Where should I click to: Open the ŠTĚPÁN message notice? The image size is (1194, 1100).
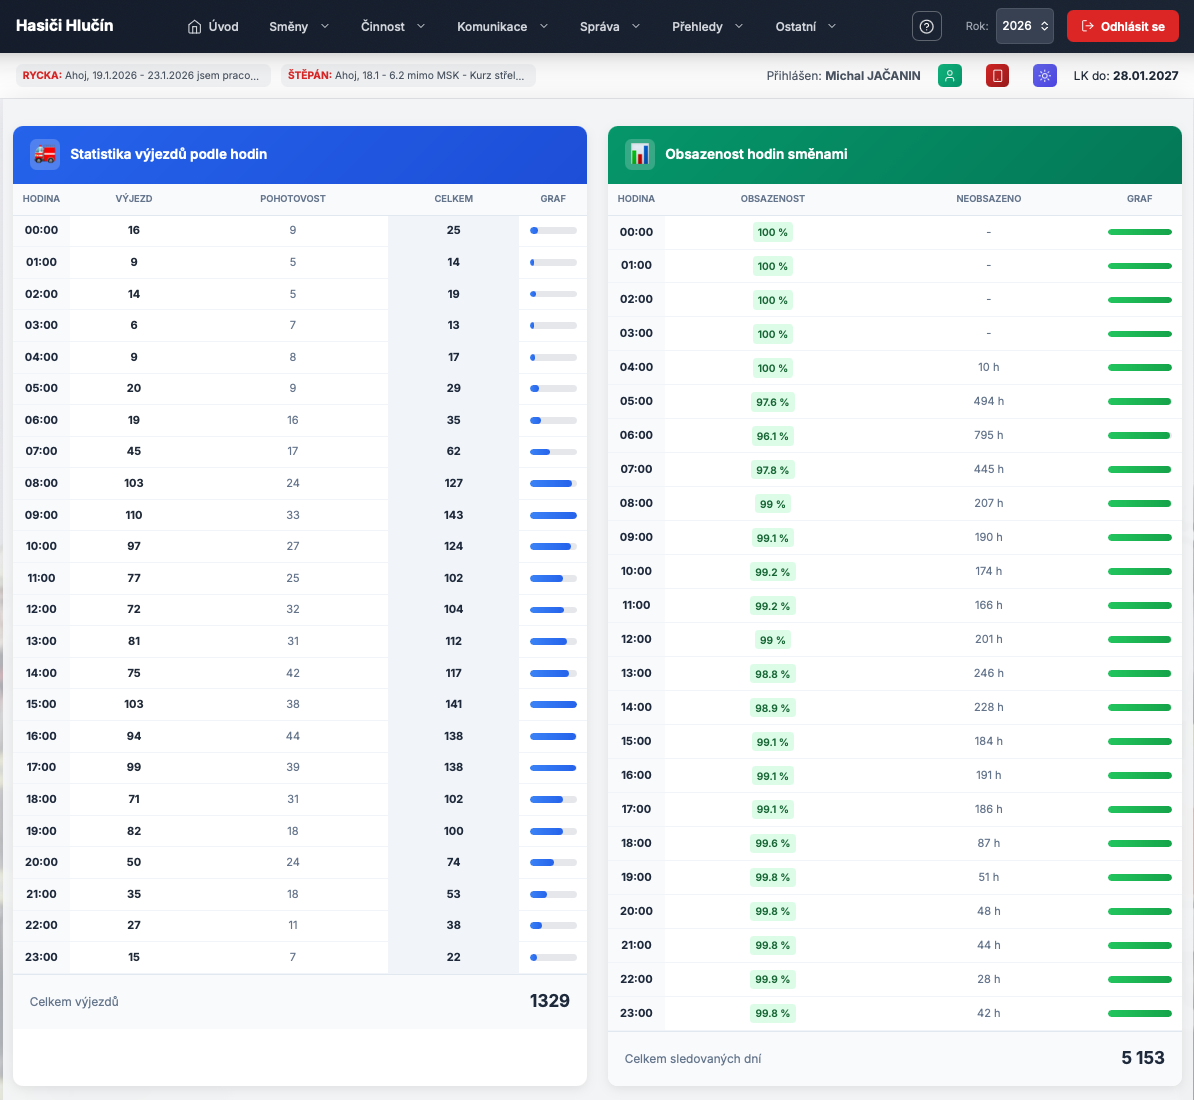click(x=408, y=75)
